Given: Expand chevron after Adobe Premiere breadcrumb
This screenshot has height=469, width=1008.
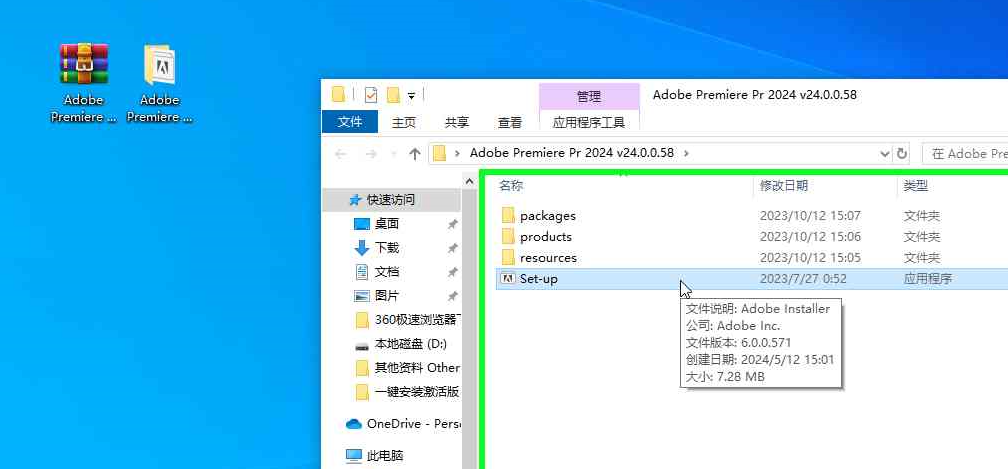Looking at the screenshot, I should click(687, 154).
